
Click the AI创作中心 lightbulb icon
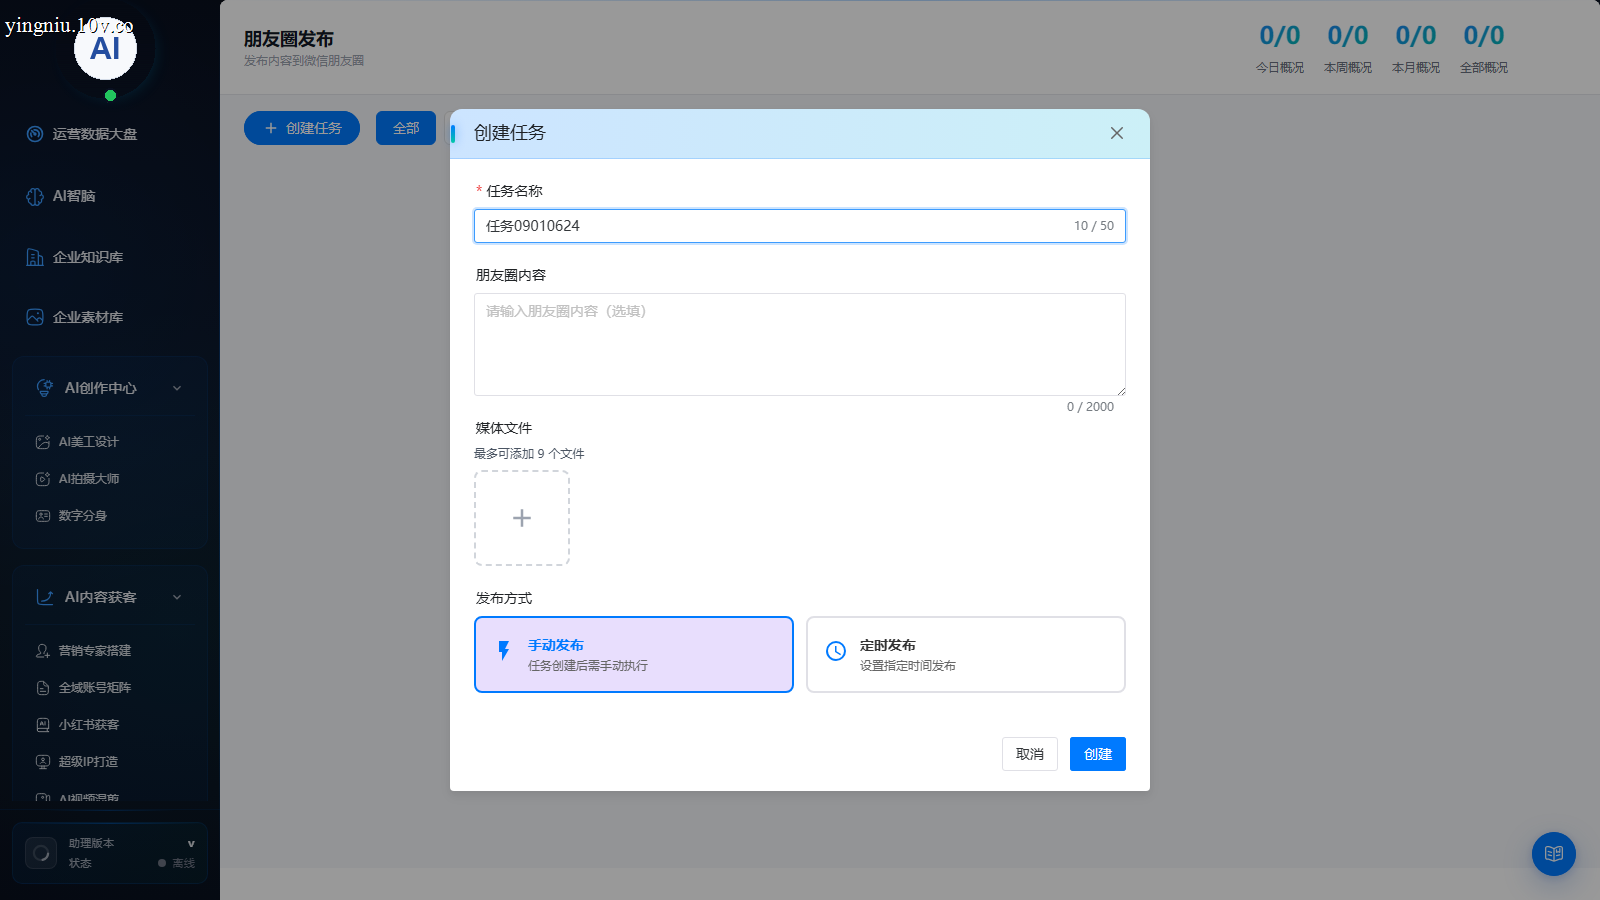[x=45, y=388]
